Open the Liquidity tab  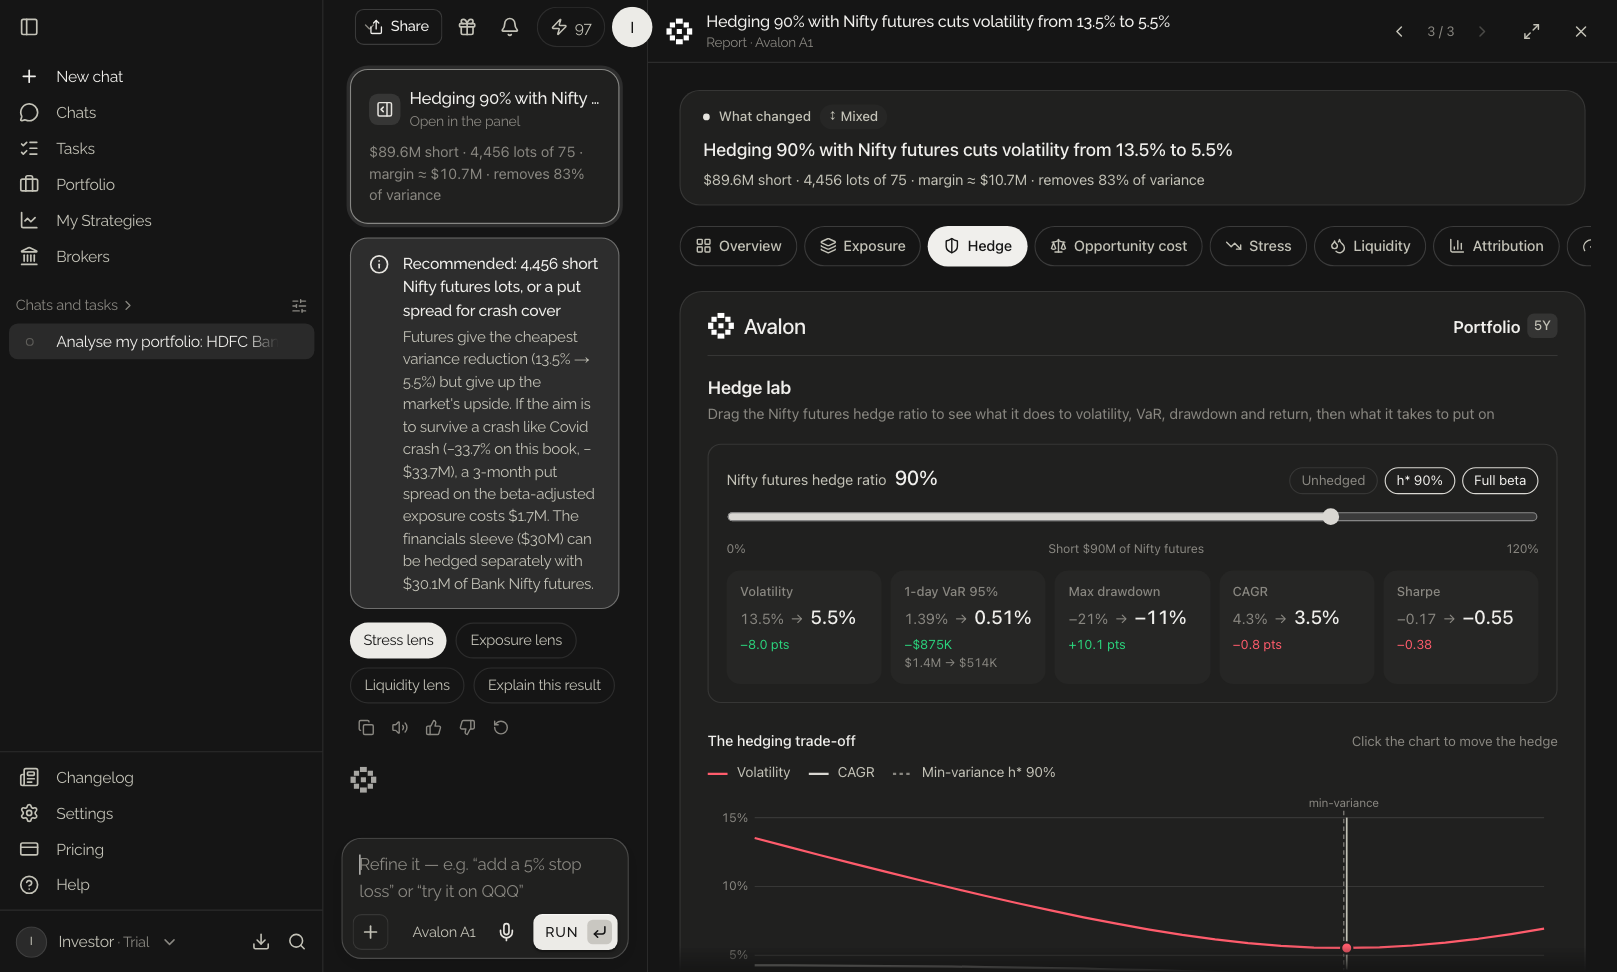pos(1369,246)
